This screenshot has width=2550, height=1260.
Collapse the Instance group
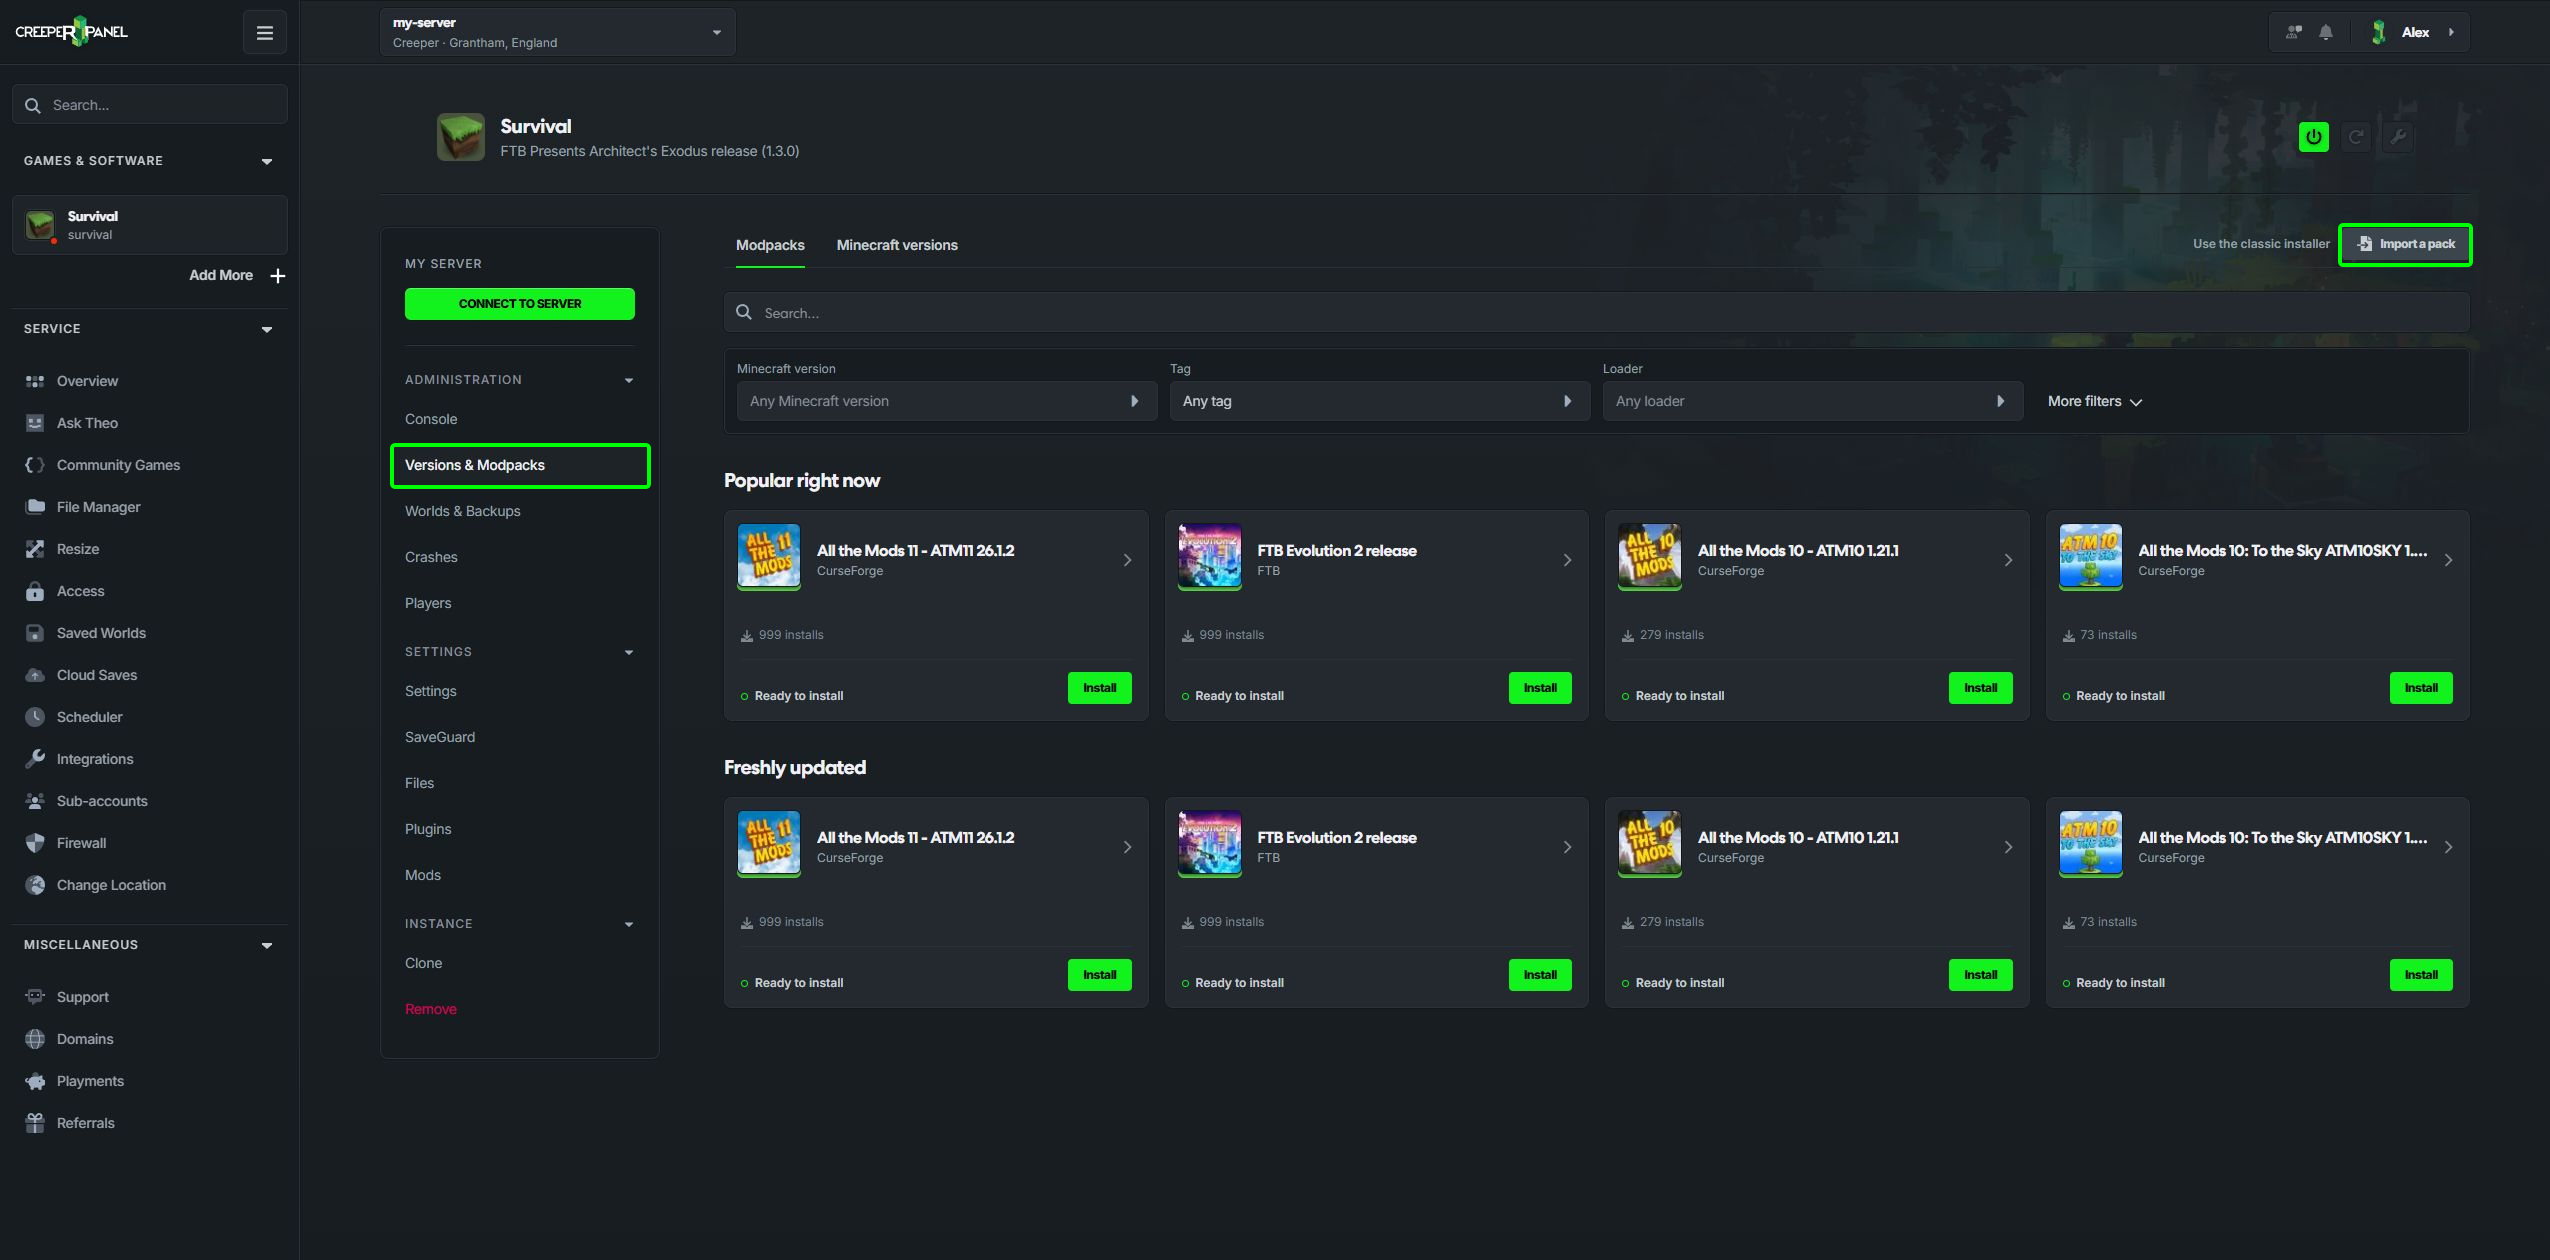click(x=629, y=924)
